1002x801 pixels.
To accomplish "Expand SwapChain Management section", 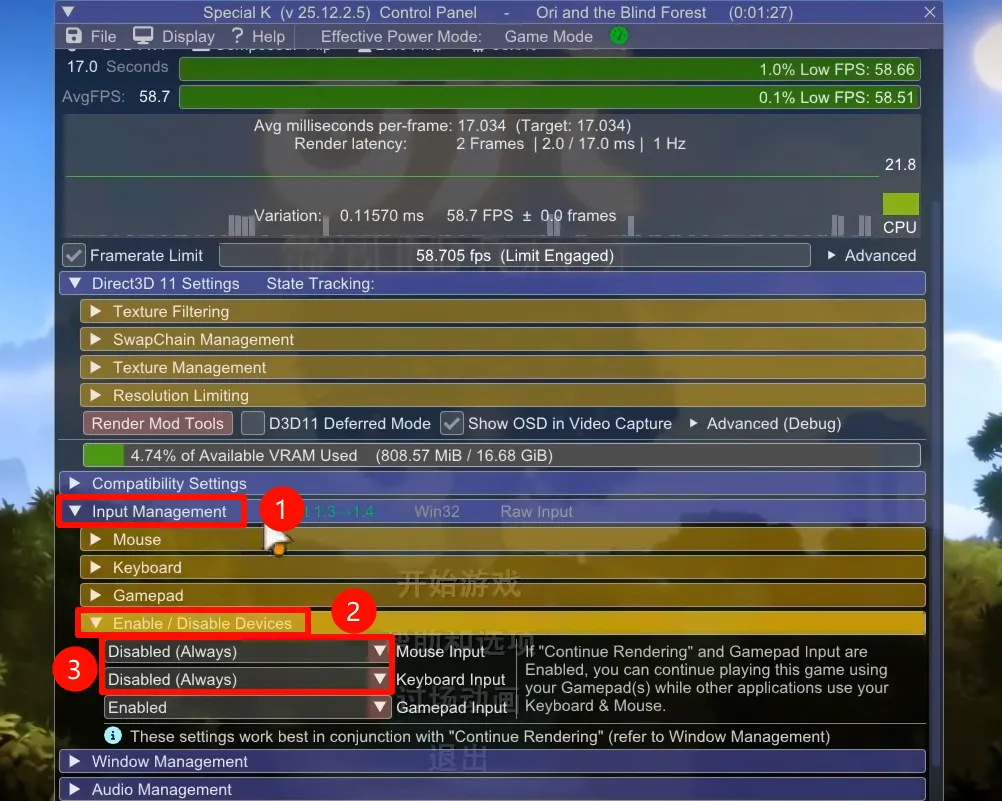I will [503, 339].
